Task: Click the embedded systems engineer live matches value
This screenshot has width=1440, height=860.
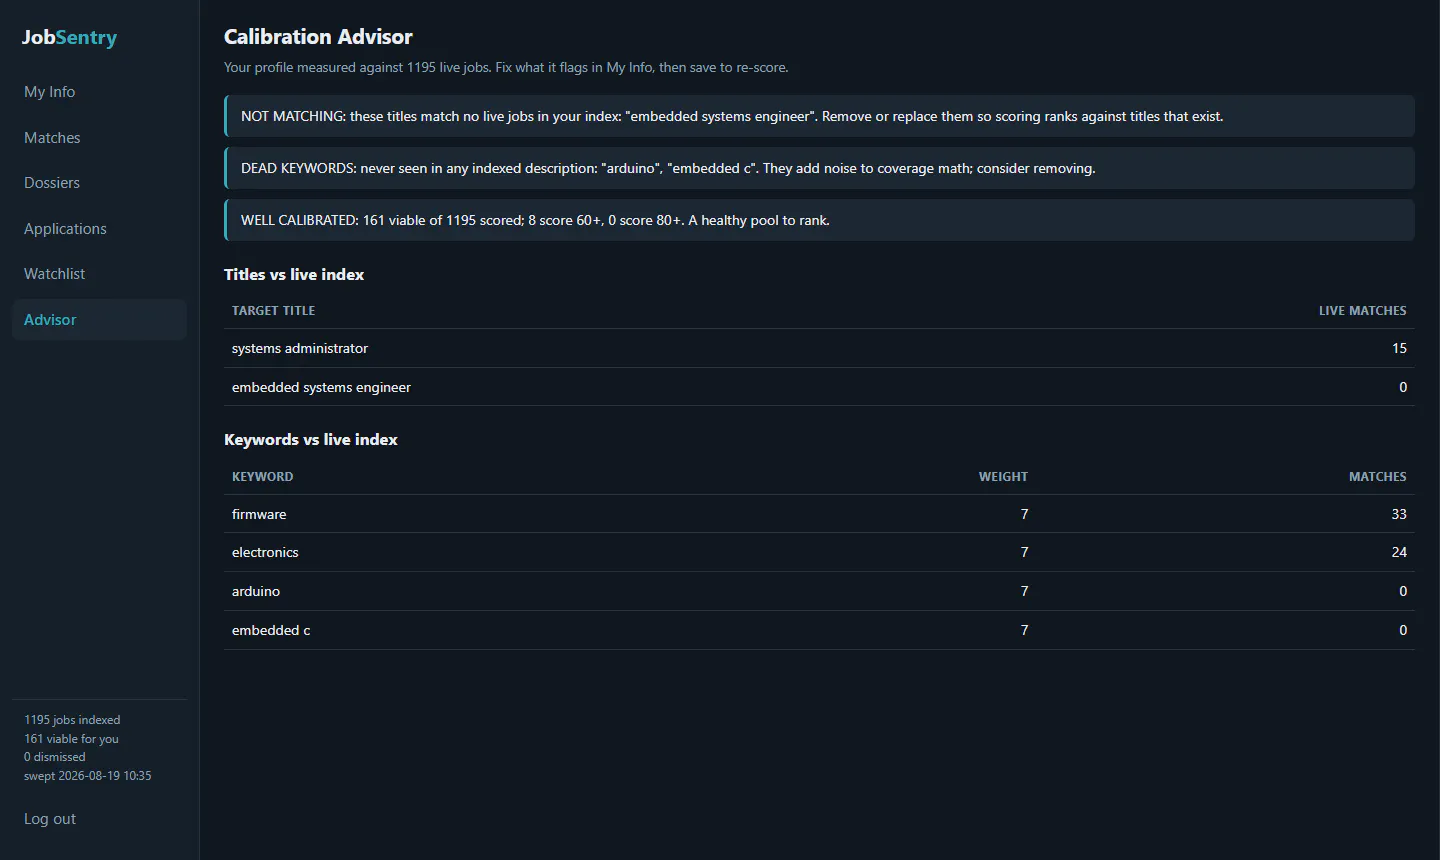Action: point(1403,387)
